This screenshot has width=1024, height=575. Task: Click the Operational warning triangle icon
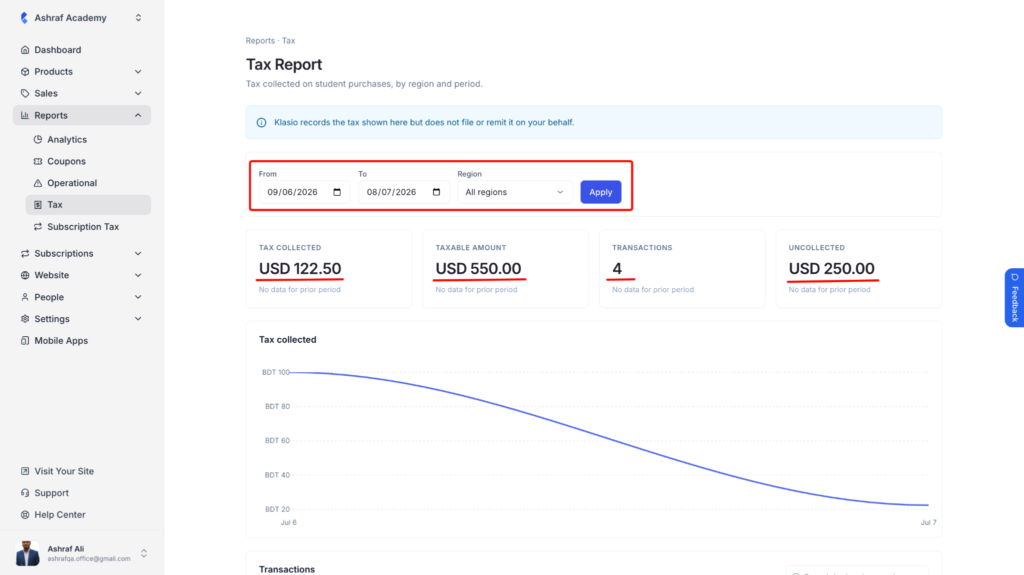point(38,183)
